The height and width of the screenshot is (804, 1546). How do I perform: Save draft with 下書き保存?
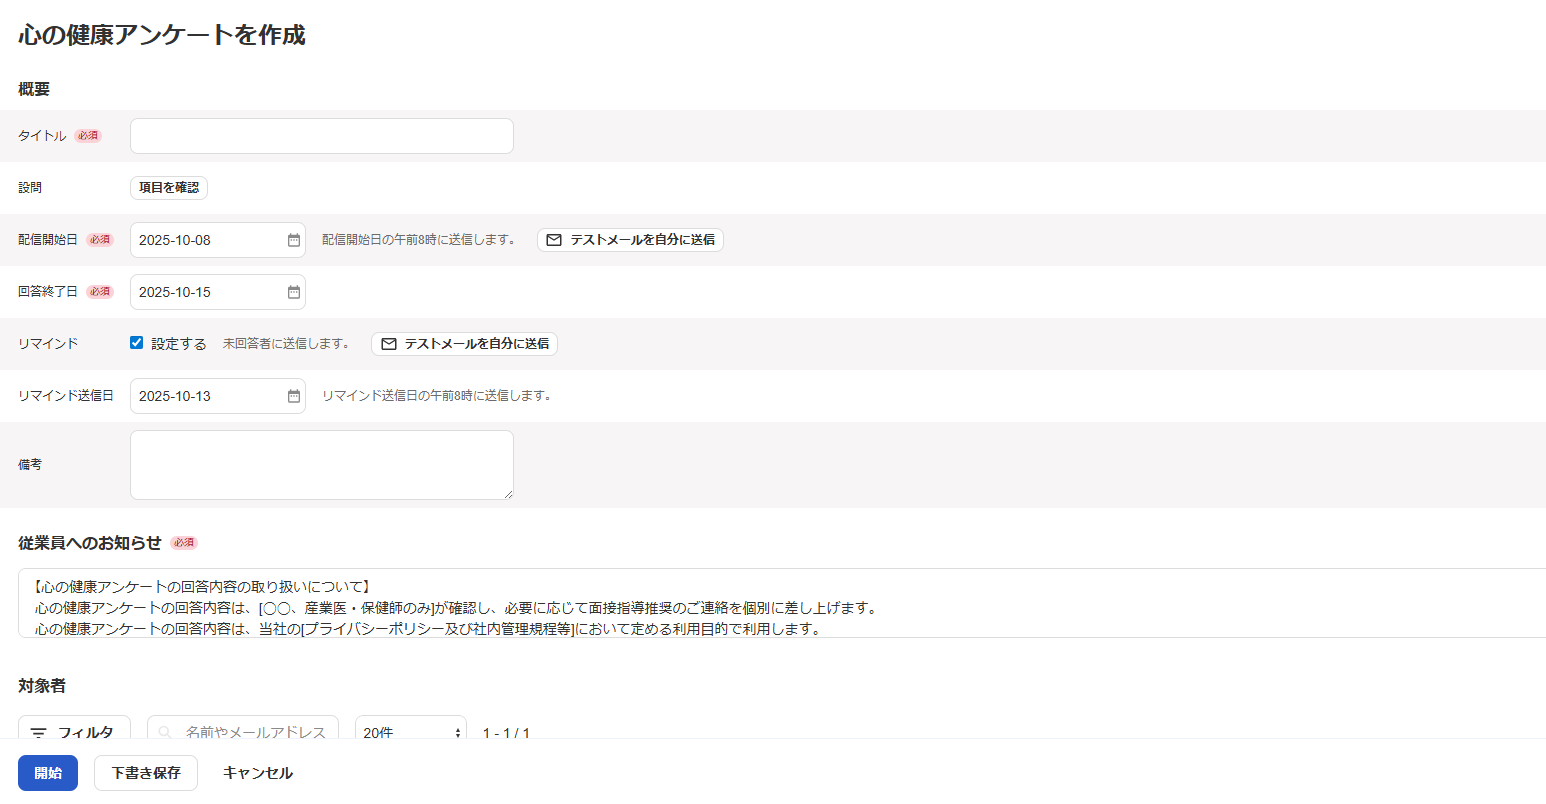pos(146,773)
